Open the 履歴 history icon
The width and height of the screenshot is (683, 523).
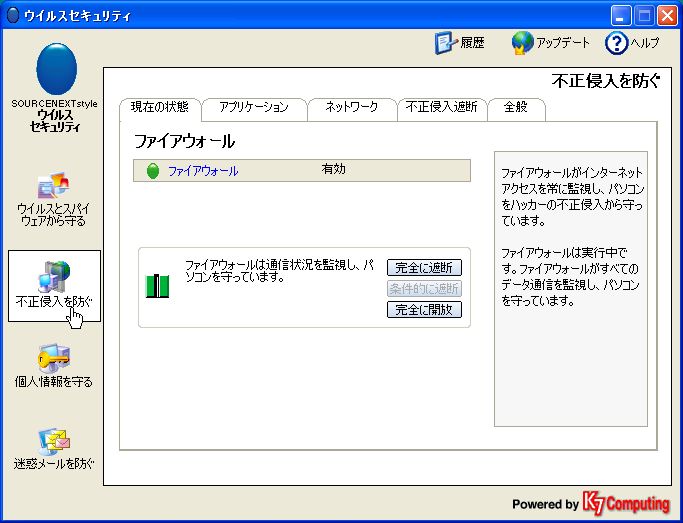click(446, 43)
